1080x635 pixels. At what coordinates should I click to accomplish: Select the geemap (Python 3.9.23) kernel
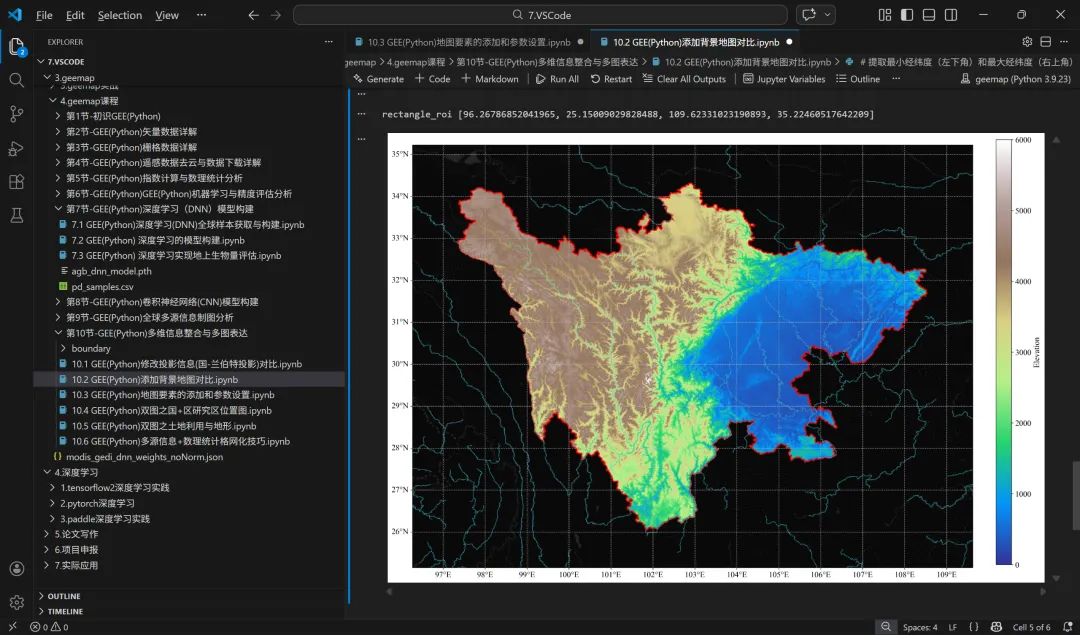click(1016, 79)
